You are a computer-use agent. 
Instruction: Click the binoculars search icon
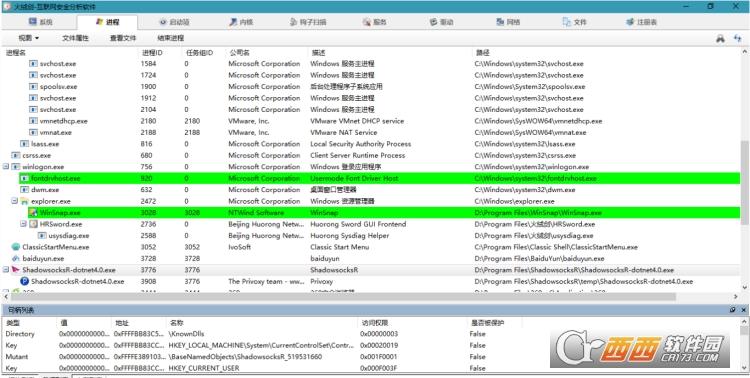coord(720,38)
